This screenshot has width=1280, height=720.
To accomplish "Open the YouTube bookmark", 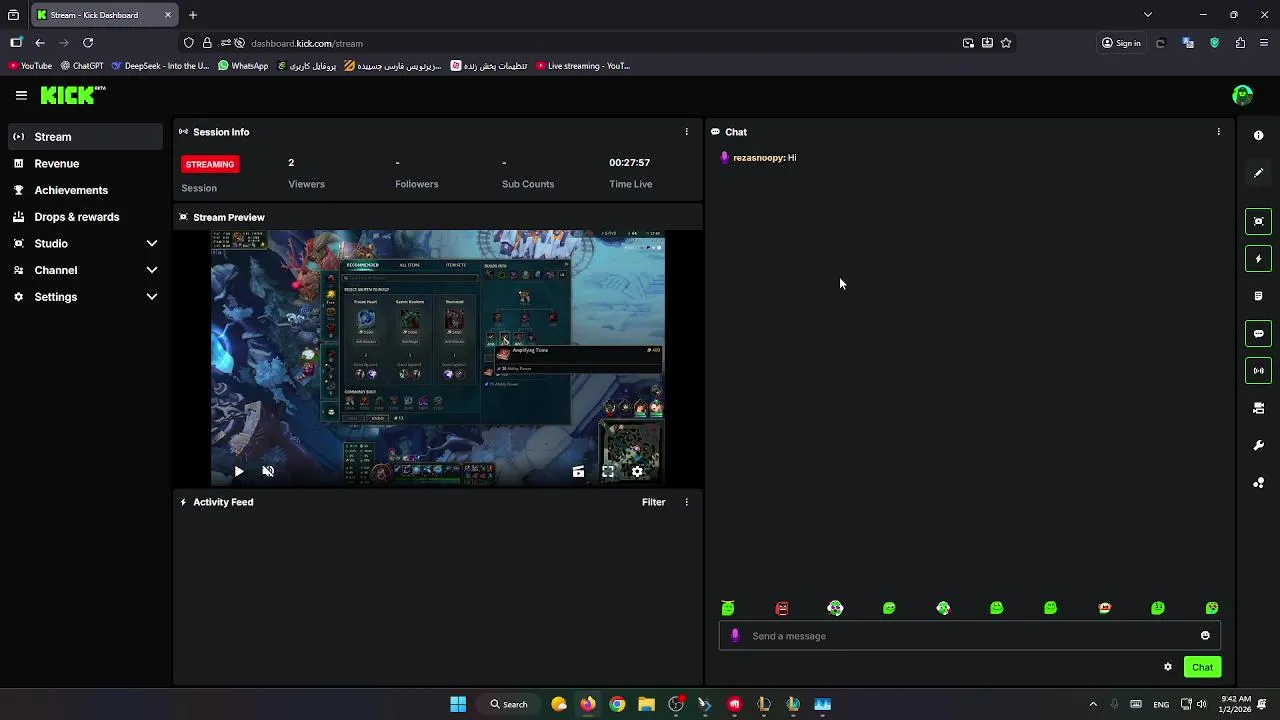I will click(x=30, y=66).
